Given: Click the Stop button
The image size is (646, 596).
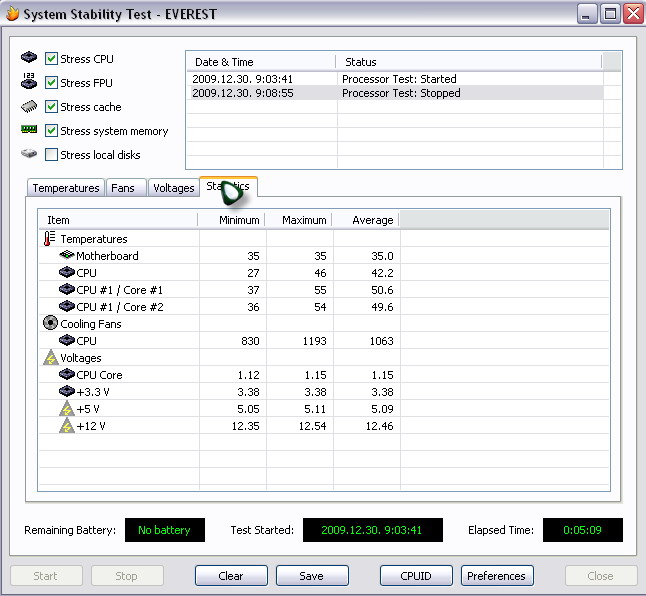Looking at the screenshot, I should 127,575.
